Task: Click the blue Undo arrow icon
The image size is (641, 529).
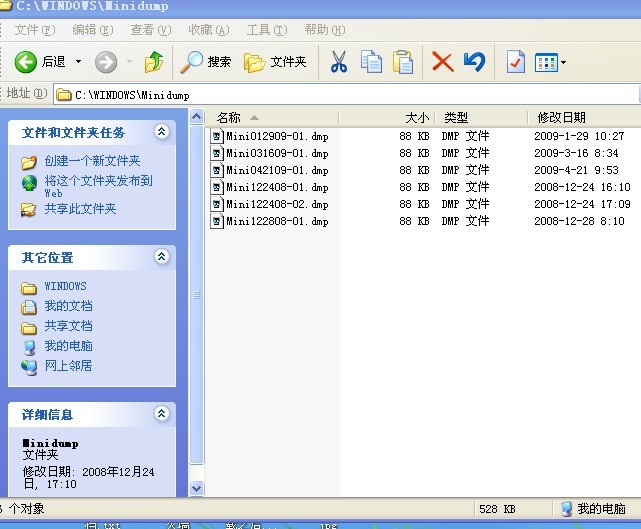Action: (475, 62)
